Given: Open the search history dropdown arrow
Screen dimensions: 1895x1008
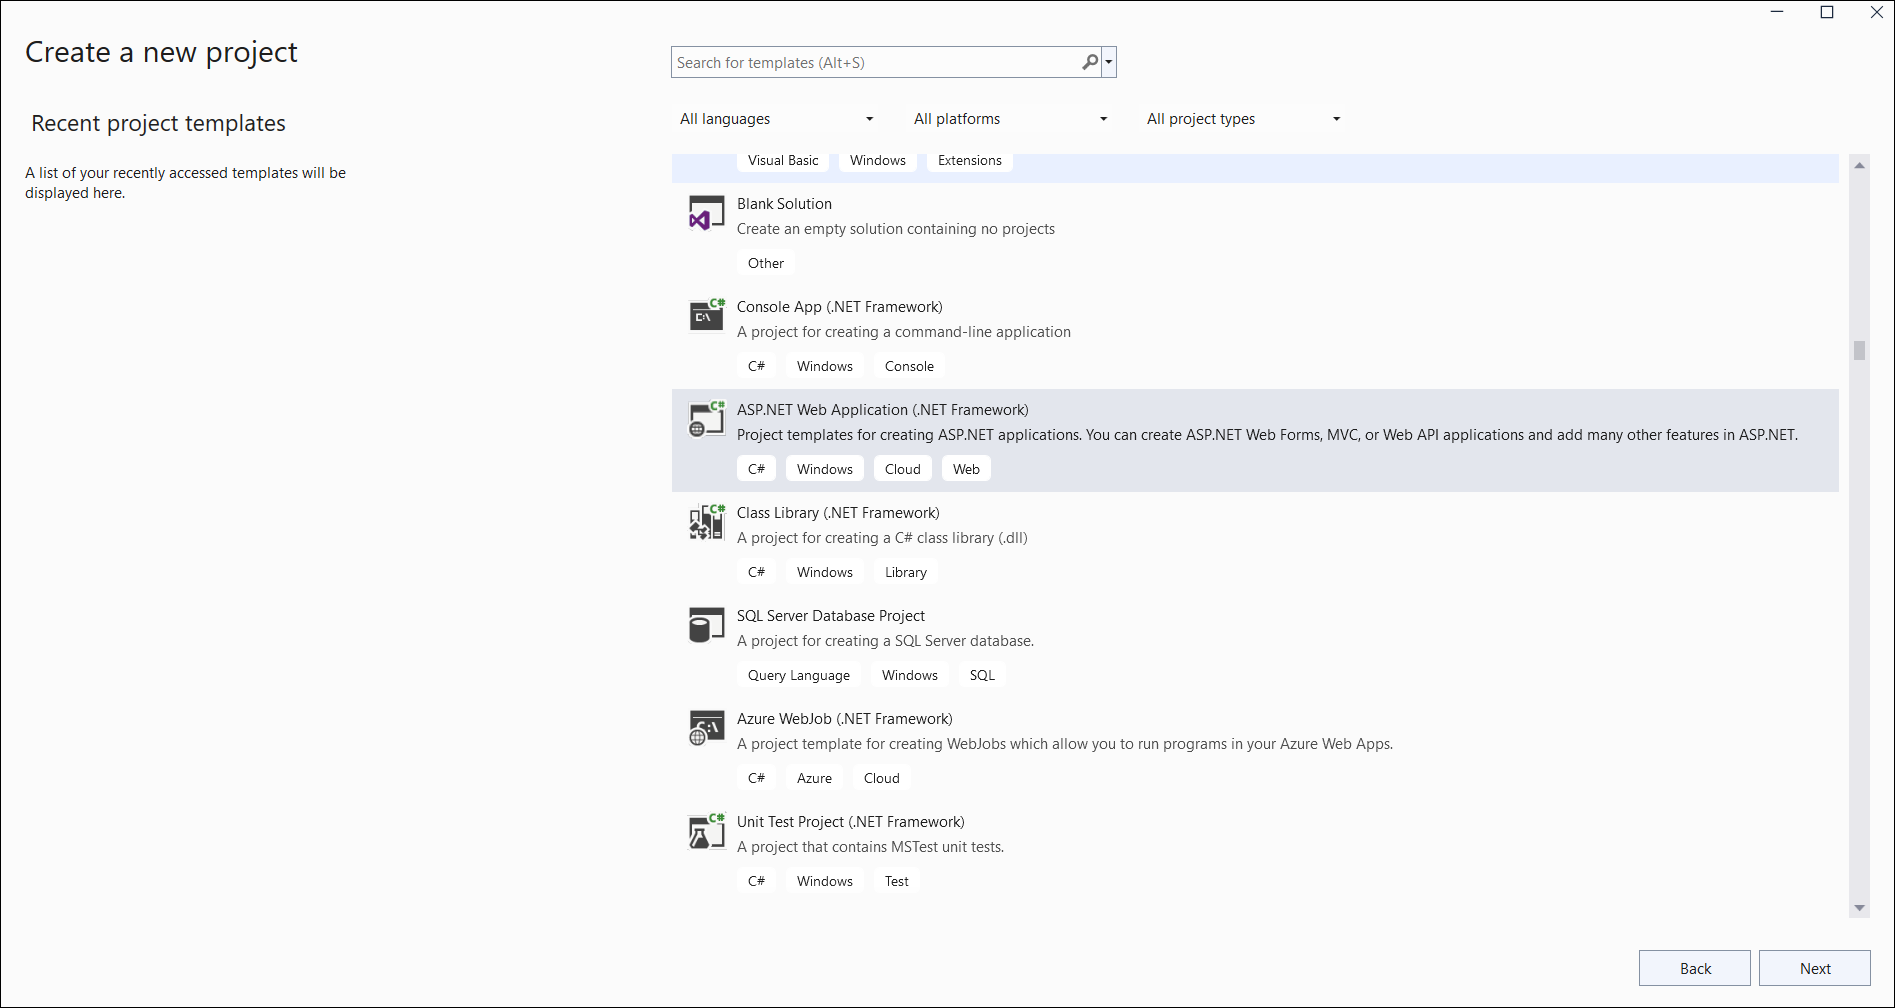Looking at the screenshot, I should point(1109,62).
